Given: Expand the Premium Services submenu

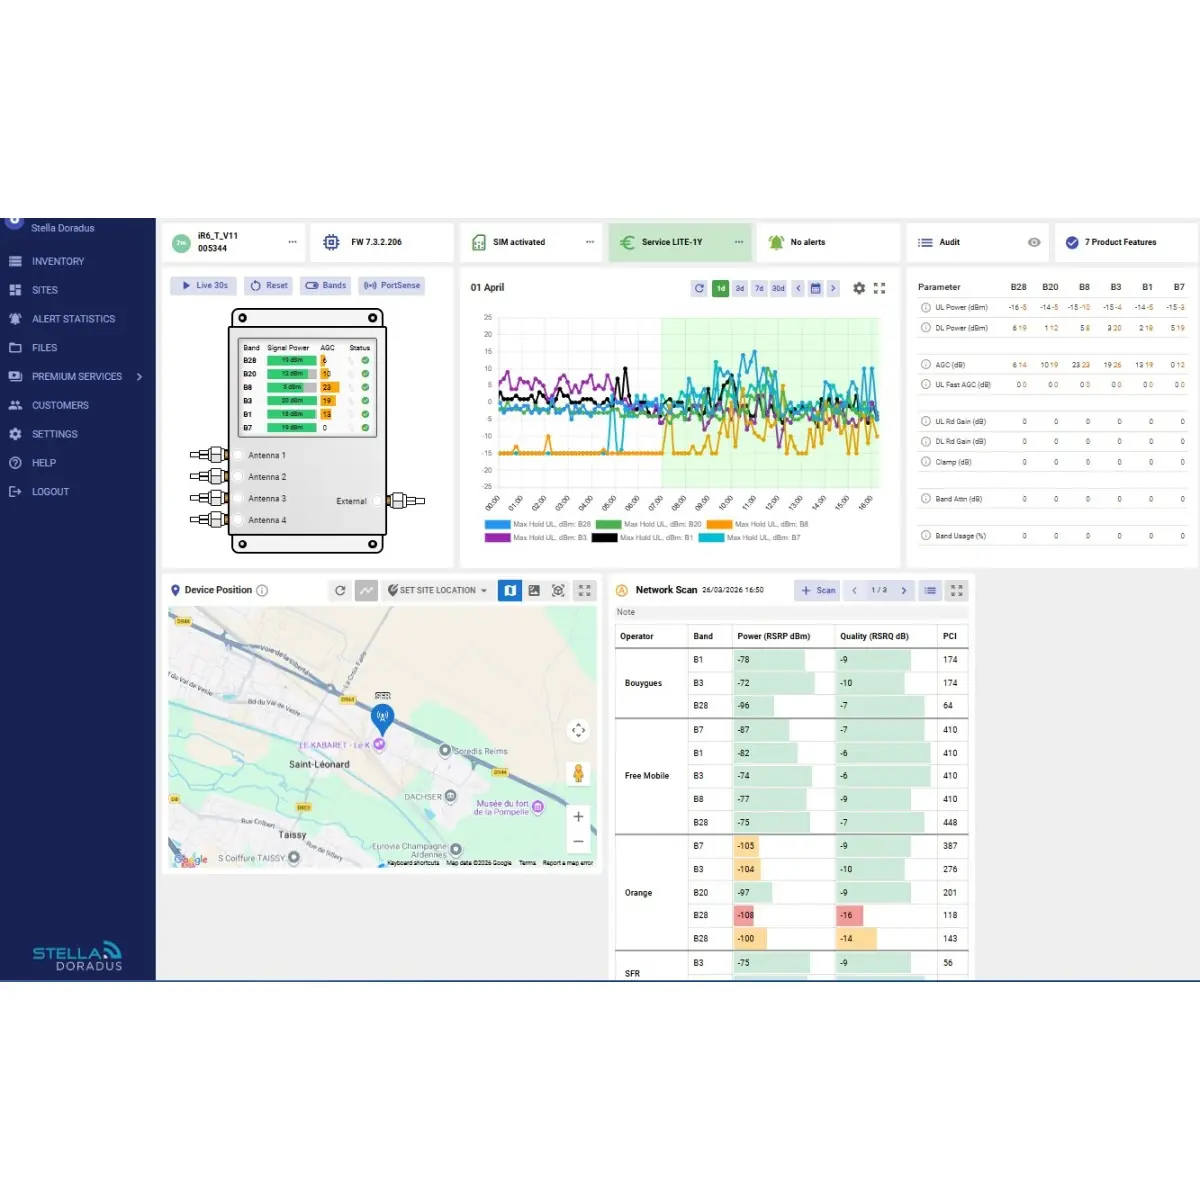Looking at the screenshot, I should 139,377.
